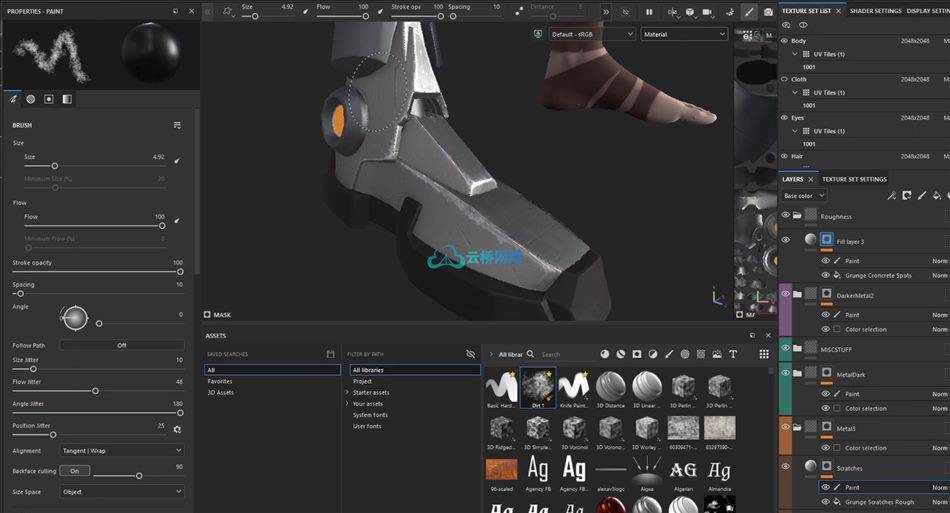Filter assets by smart masks icon
This screenshot has height=513, width=950.
click(637, 354)
